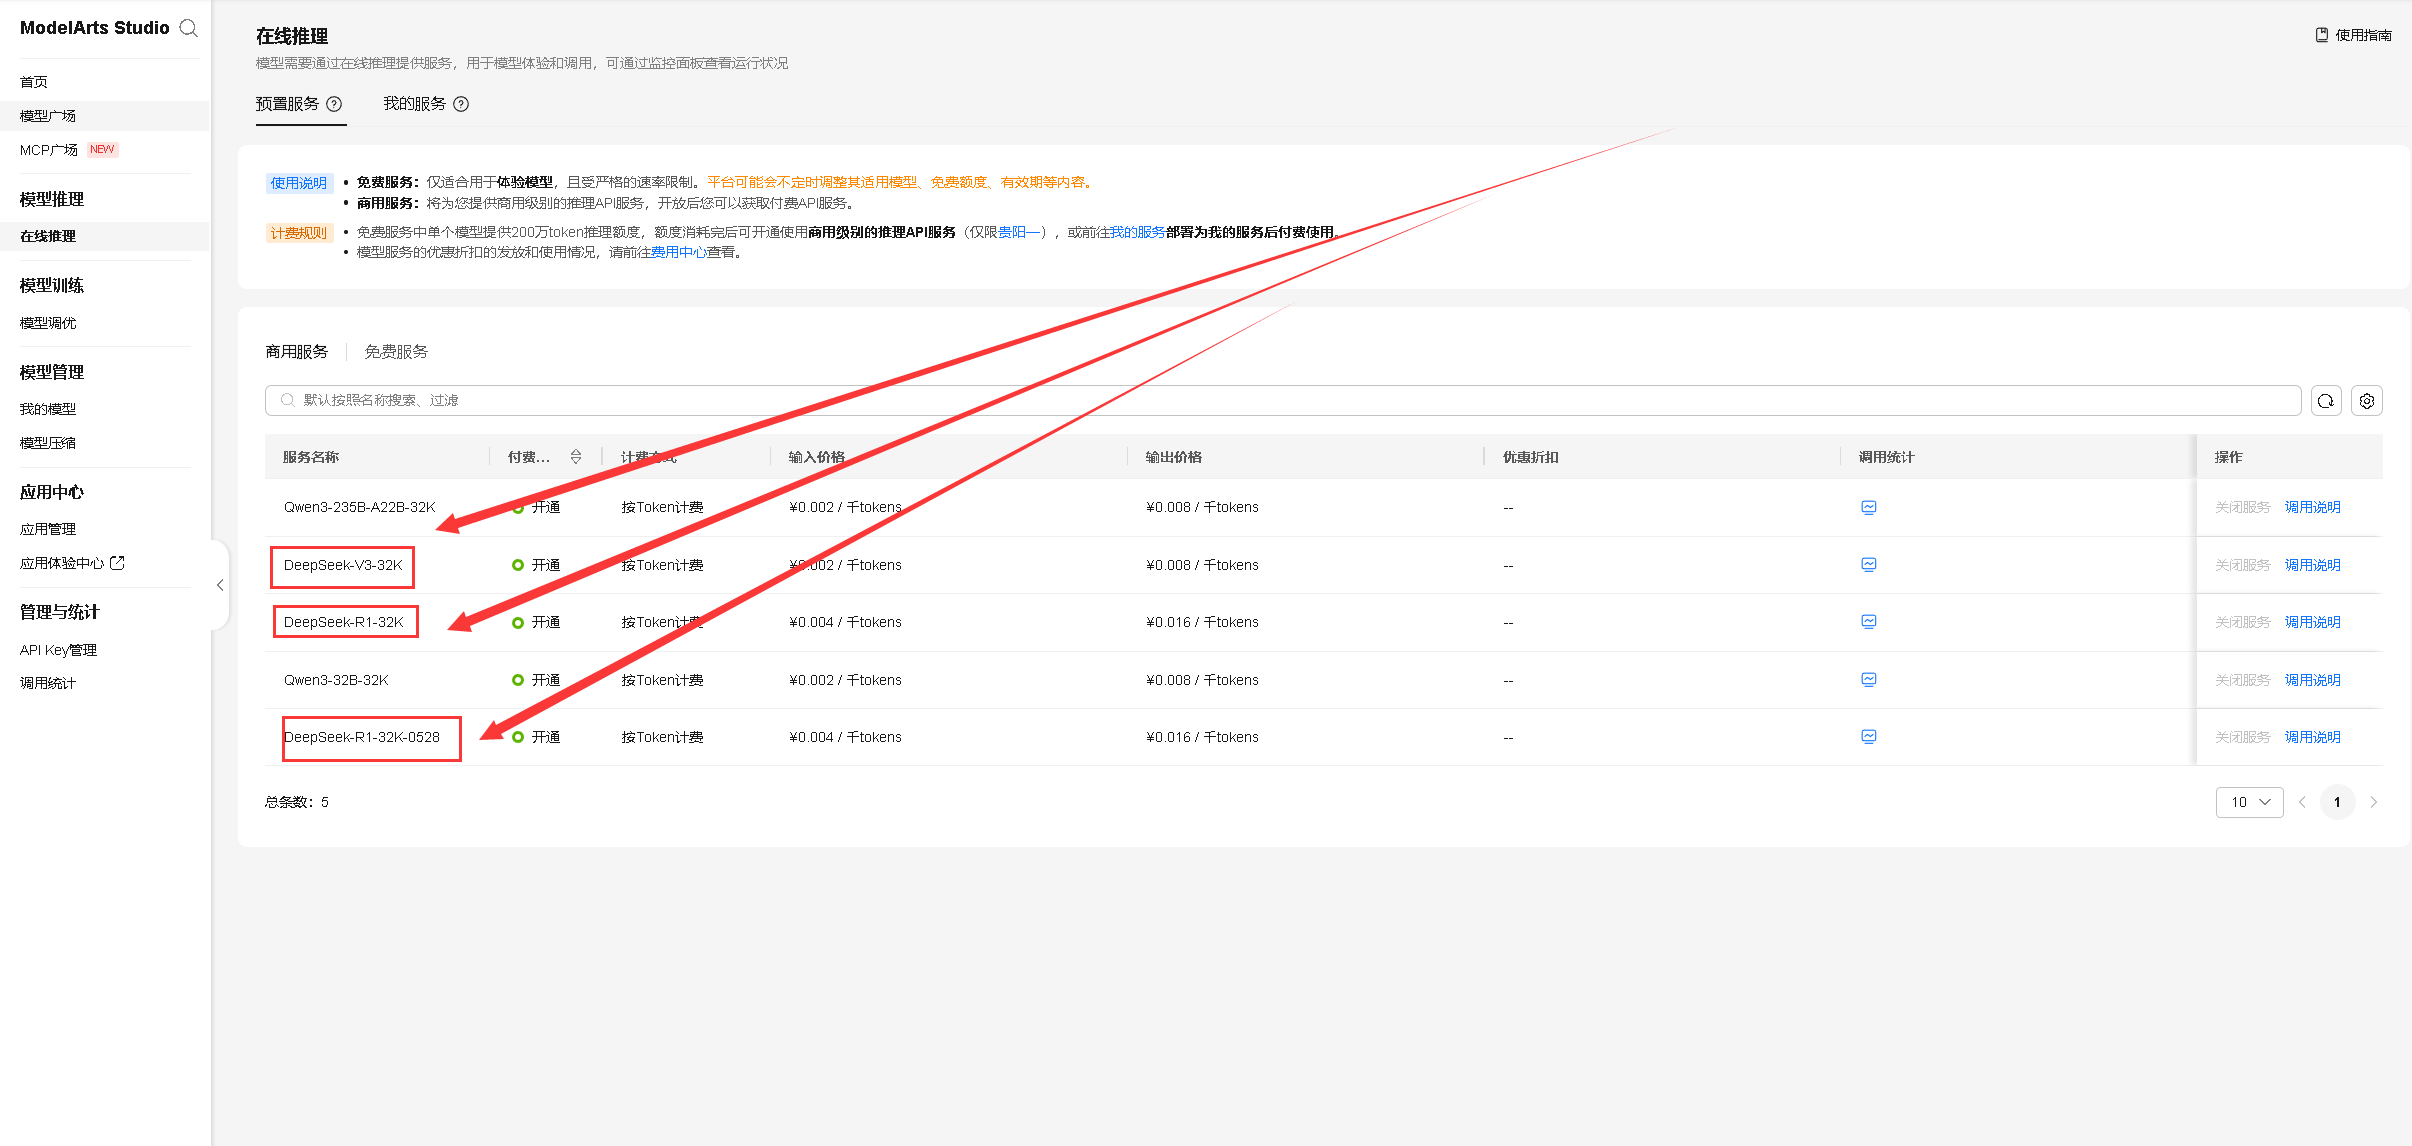Select the 商用服务 sub-tab
This screenshot has width=2412, height=1146.
click(297, 352)
